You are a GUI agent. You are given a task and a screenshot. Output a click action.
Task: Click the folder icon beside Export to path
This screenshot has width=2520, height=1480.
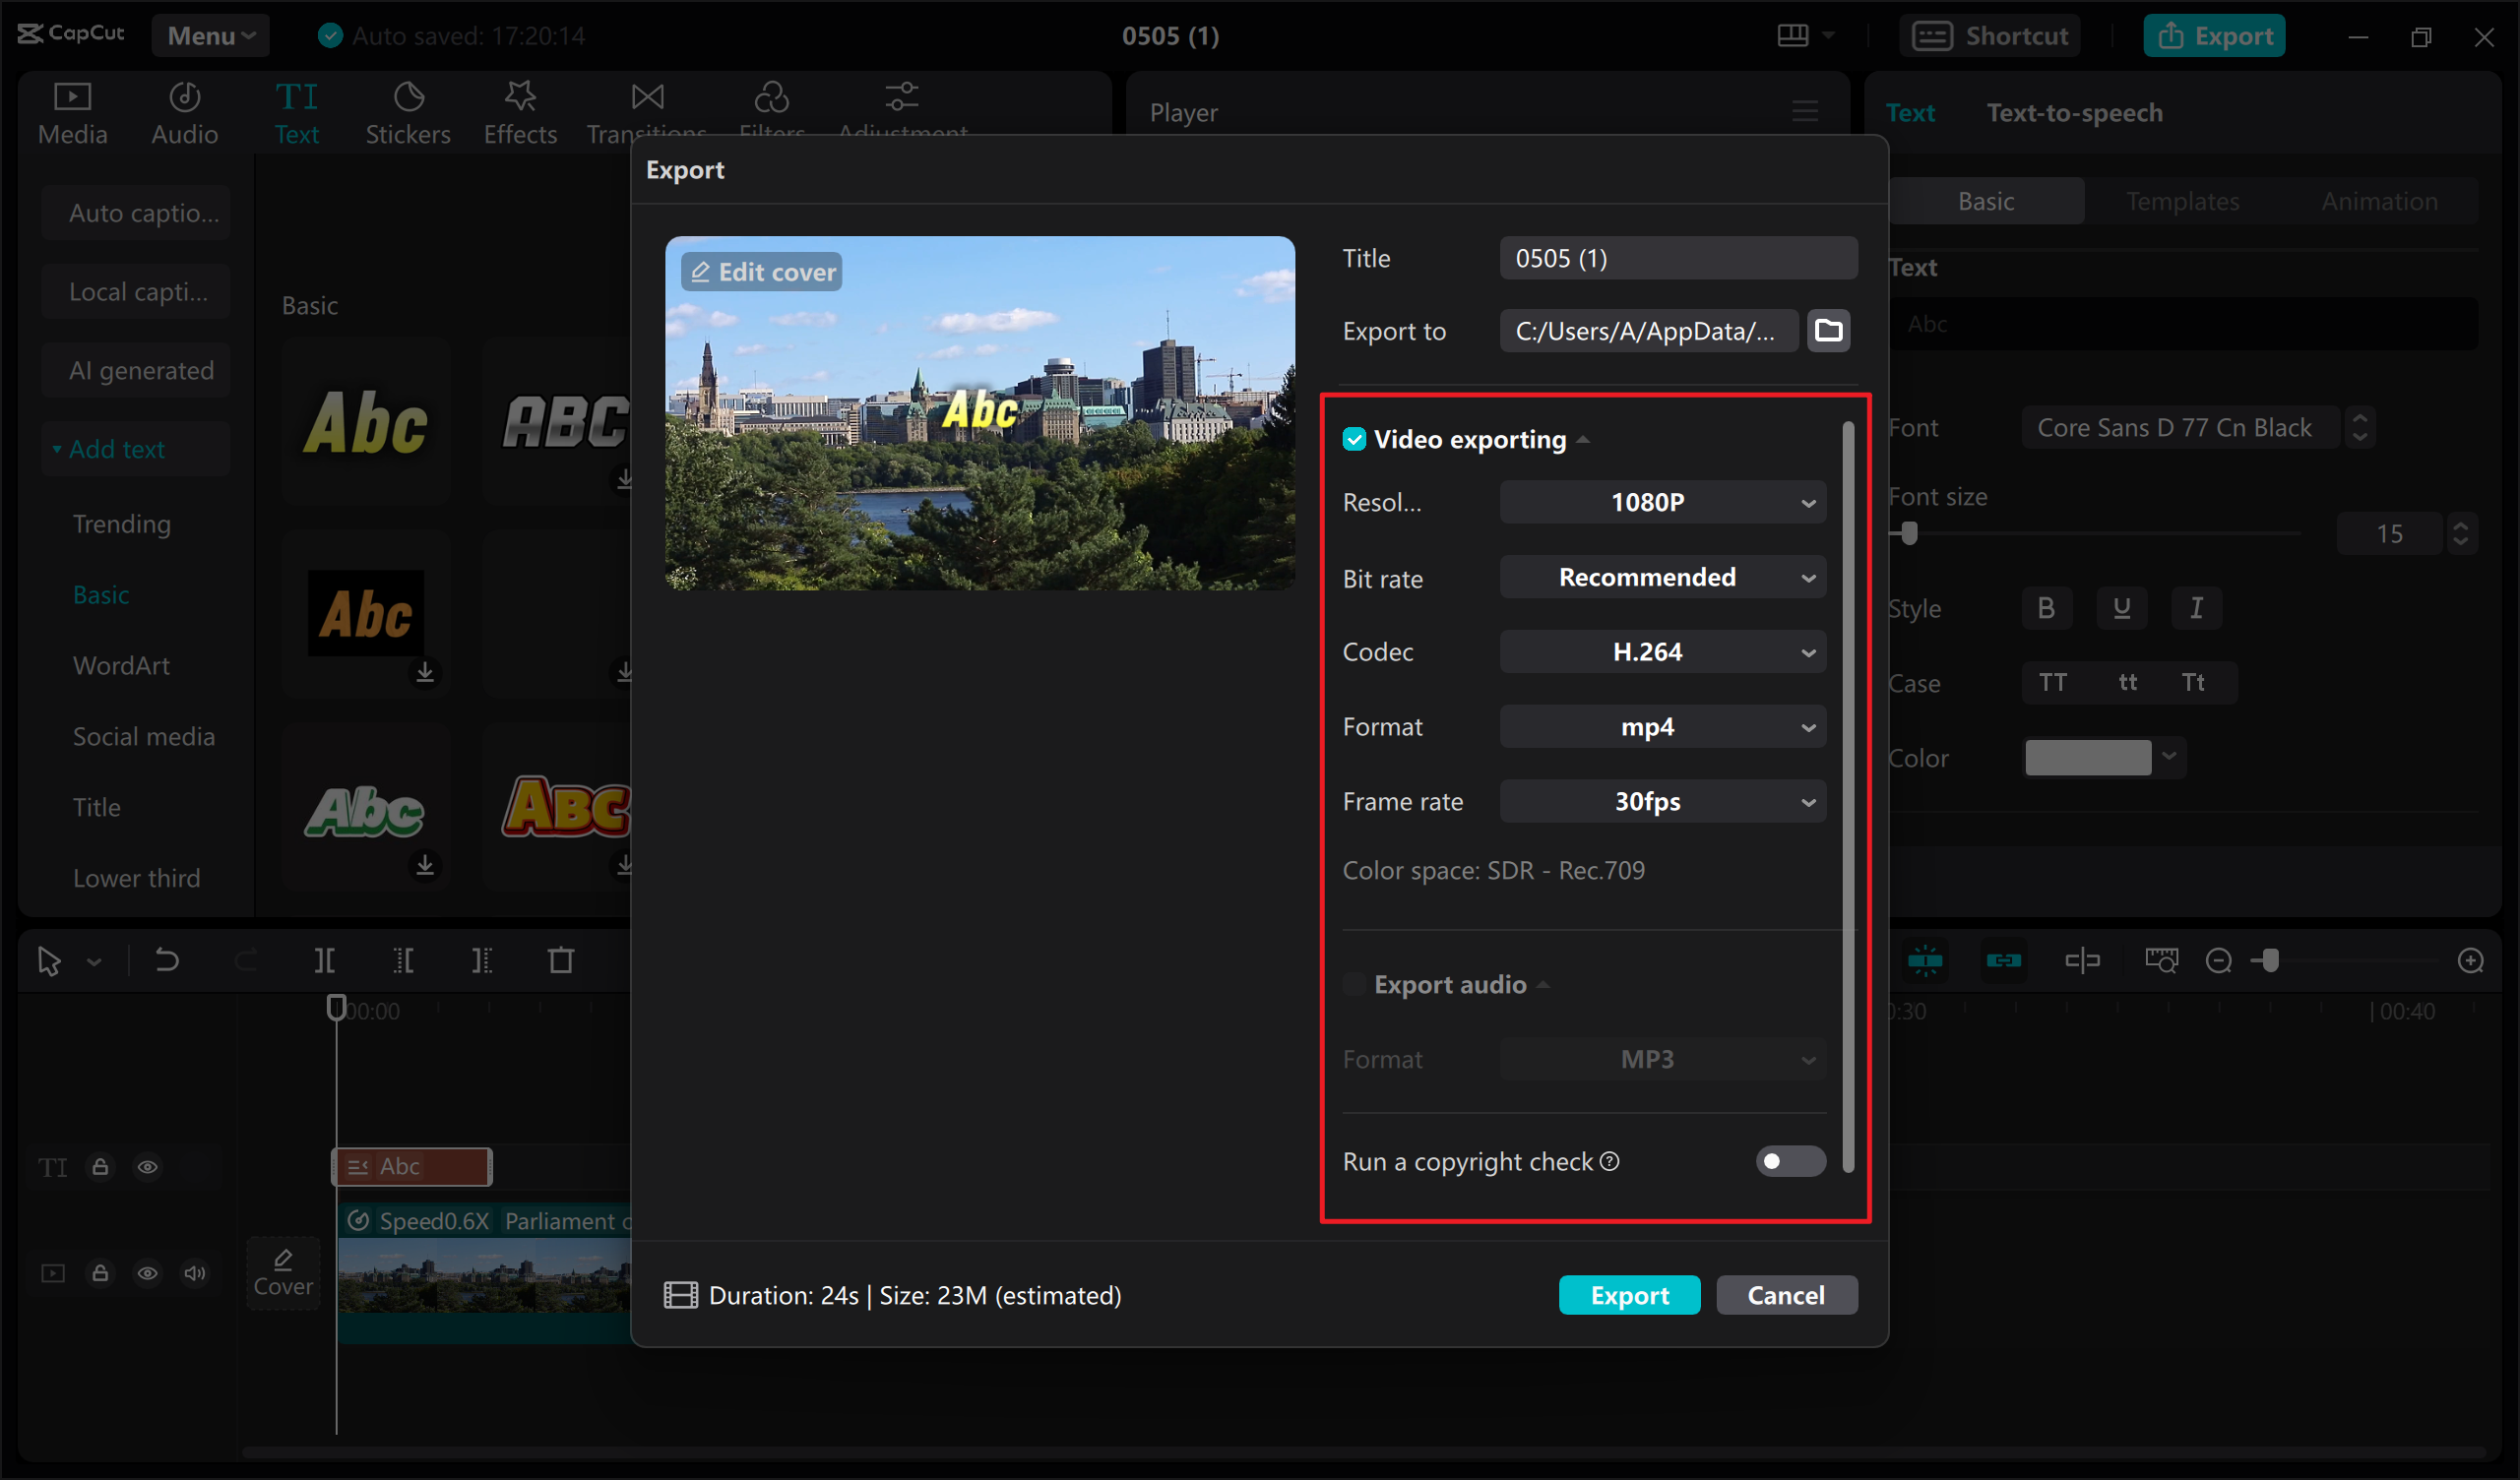tap(1828, 331)
